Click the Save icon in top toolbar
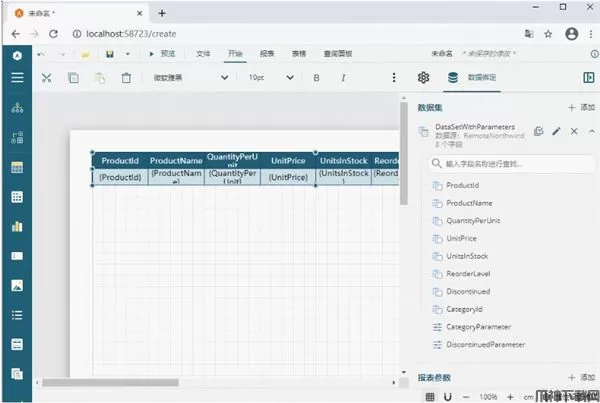 pyautogui.click(x=109, y=53)
